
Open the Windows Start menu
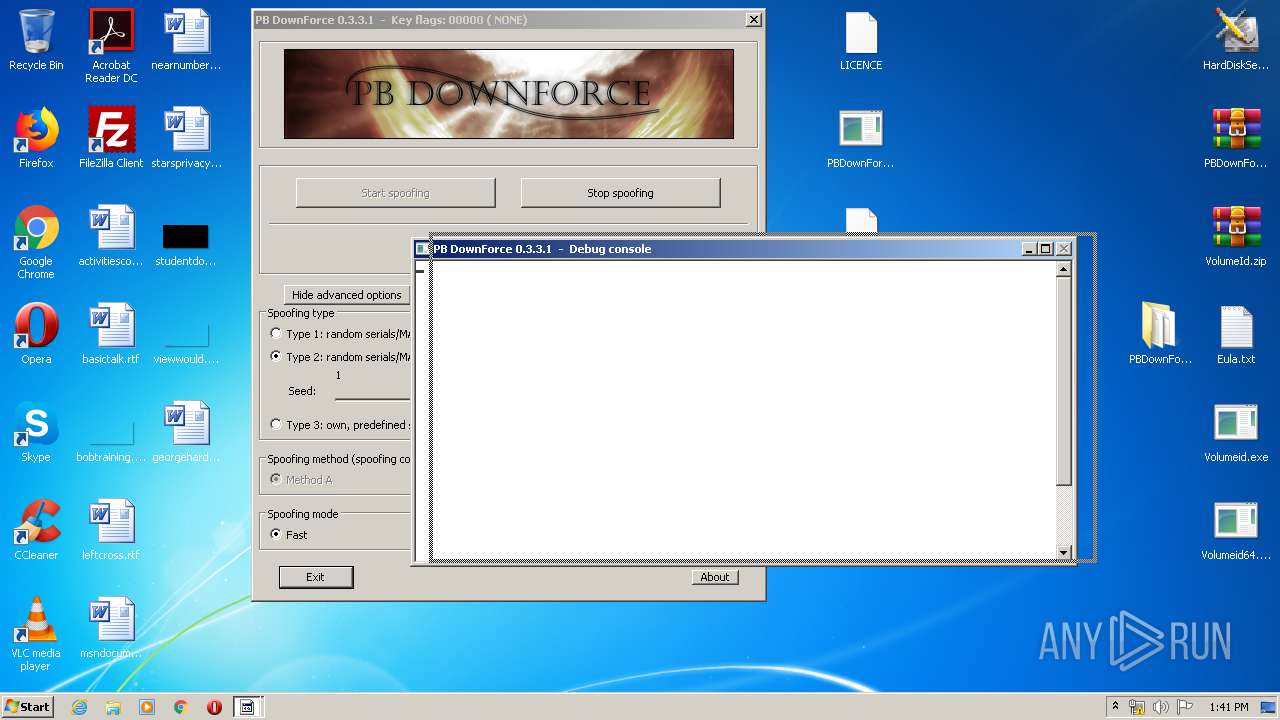tap(28, 707)
